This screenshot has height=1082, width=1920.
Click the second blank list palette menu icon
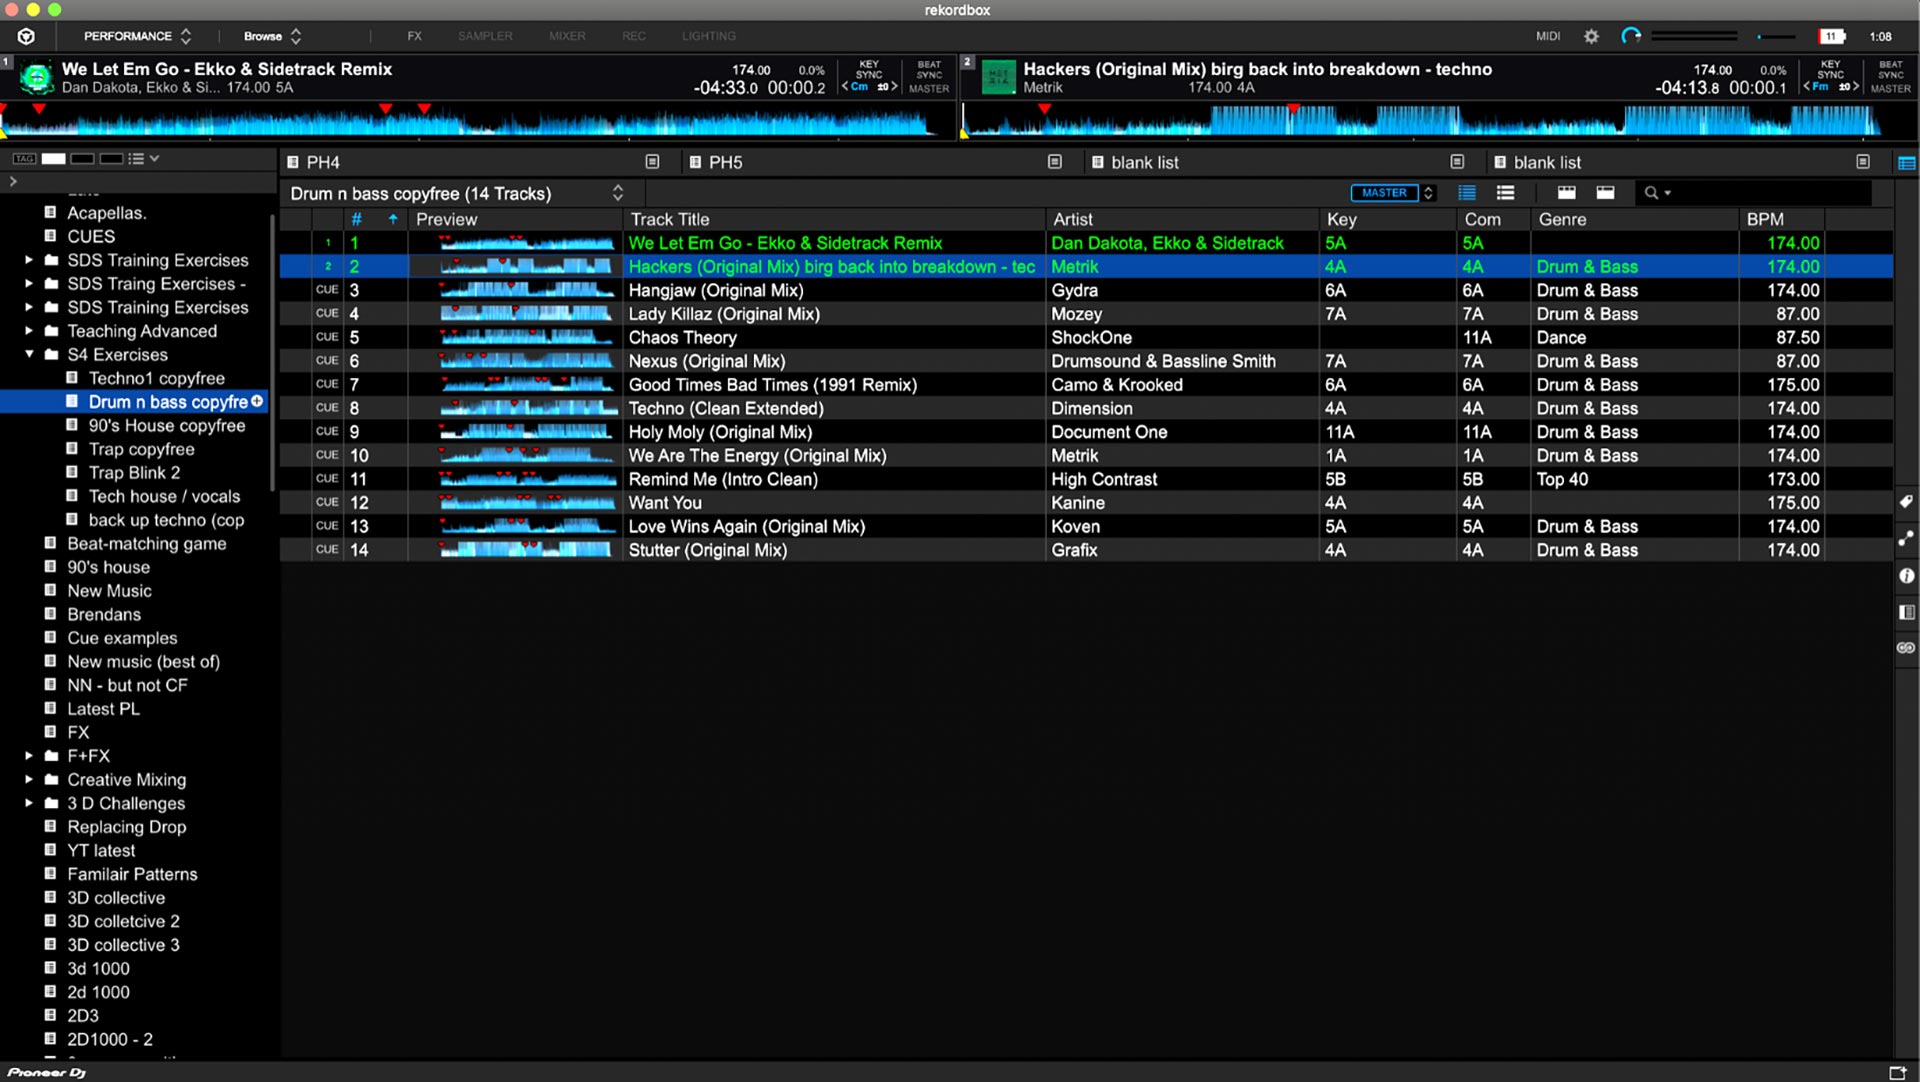click(x=1862, y=162)
